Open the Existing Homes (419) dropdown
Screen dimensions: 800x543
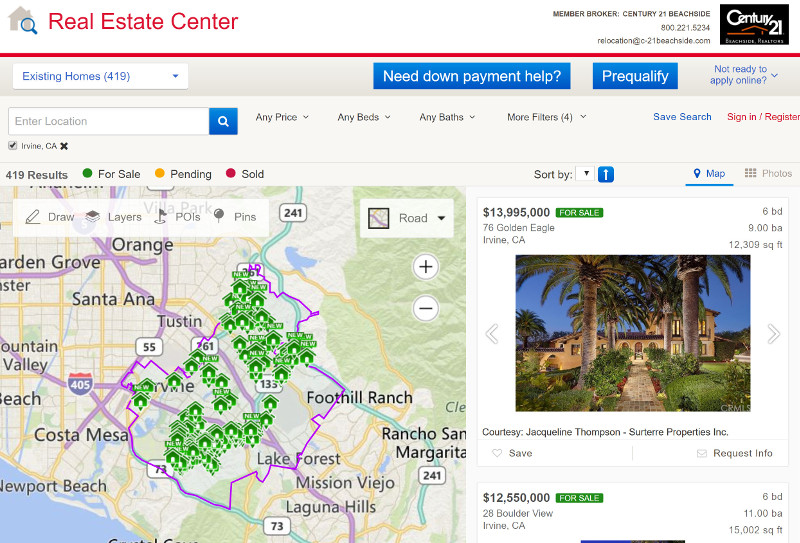[101, 76]
